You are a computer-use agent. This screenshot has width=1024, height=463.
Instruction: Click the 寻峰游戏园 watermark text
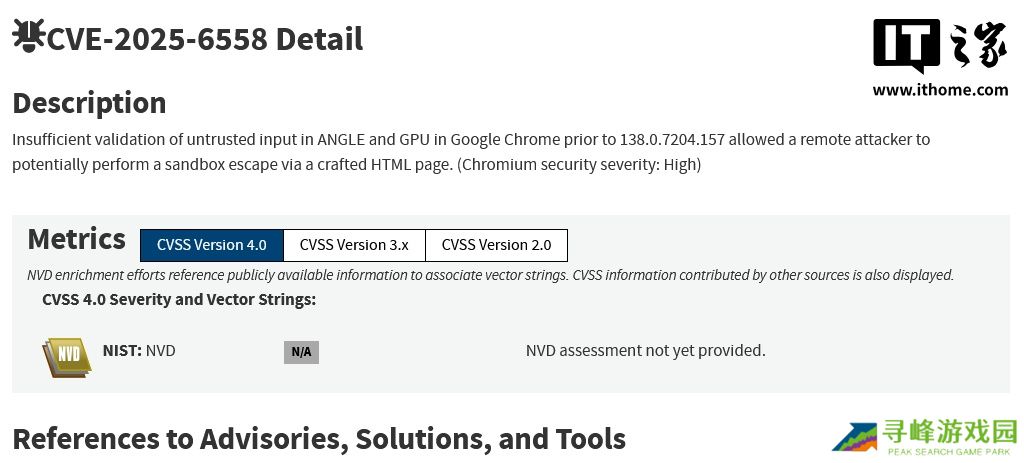(949, 432)
